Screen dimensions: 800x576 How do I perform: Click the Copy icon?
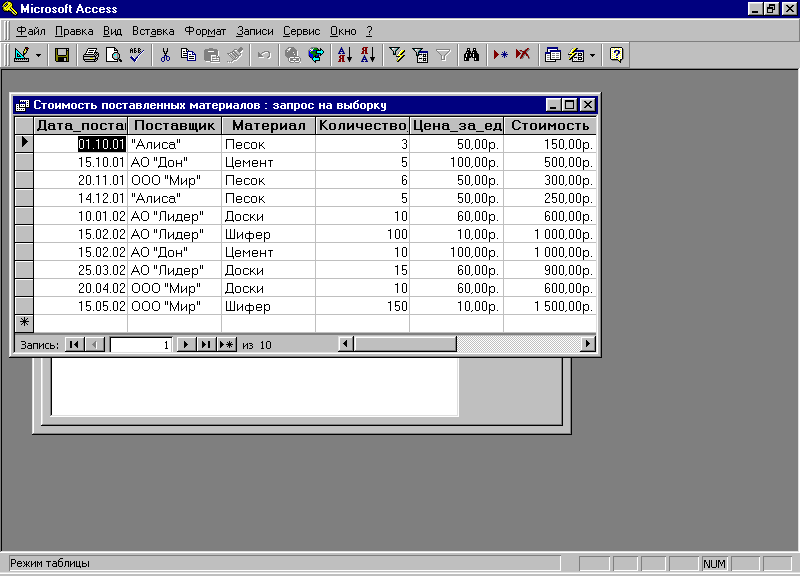188,55
